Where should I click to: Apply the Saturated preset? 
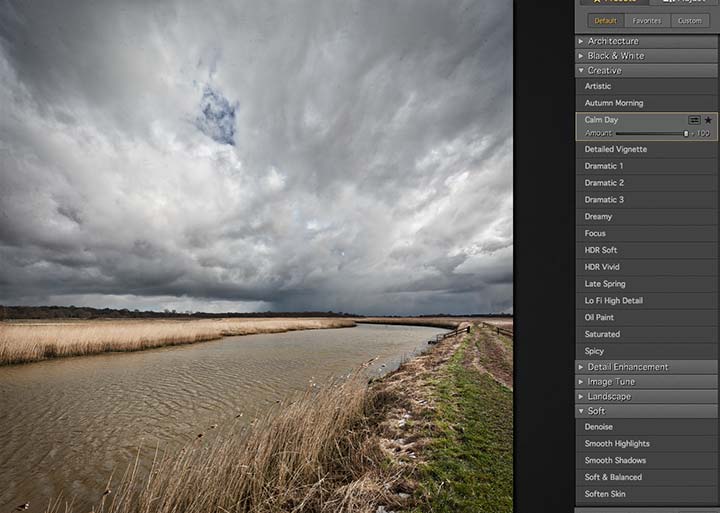[x=646, y=335]
